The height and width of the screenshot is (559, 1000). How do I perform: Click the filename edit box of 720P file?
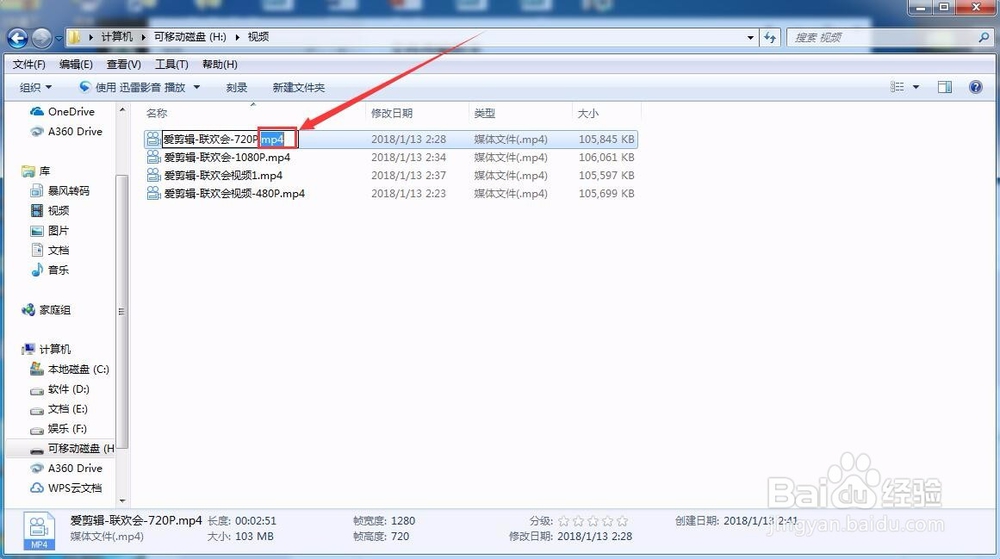[230, 139]
